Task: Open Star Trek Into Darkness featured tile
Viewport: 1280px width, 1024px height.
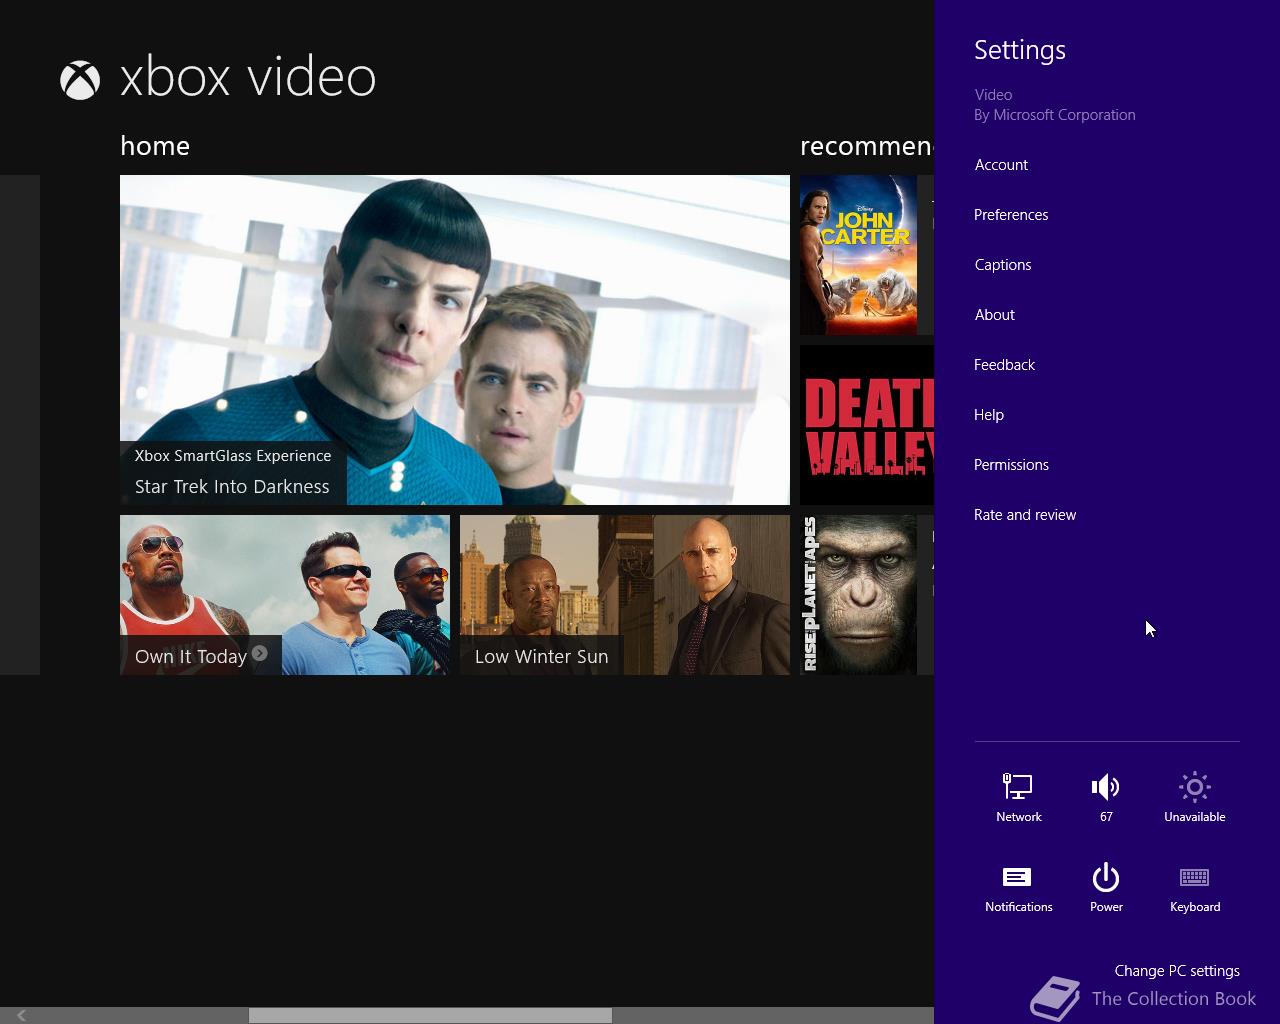Action: (455, 340)
